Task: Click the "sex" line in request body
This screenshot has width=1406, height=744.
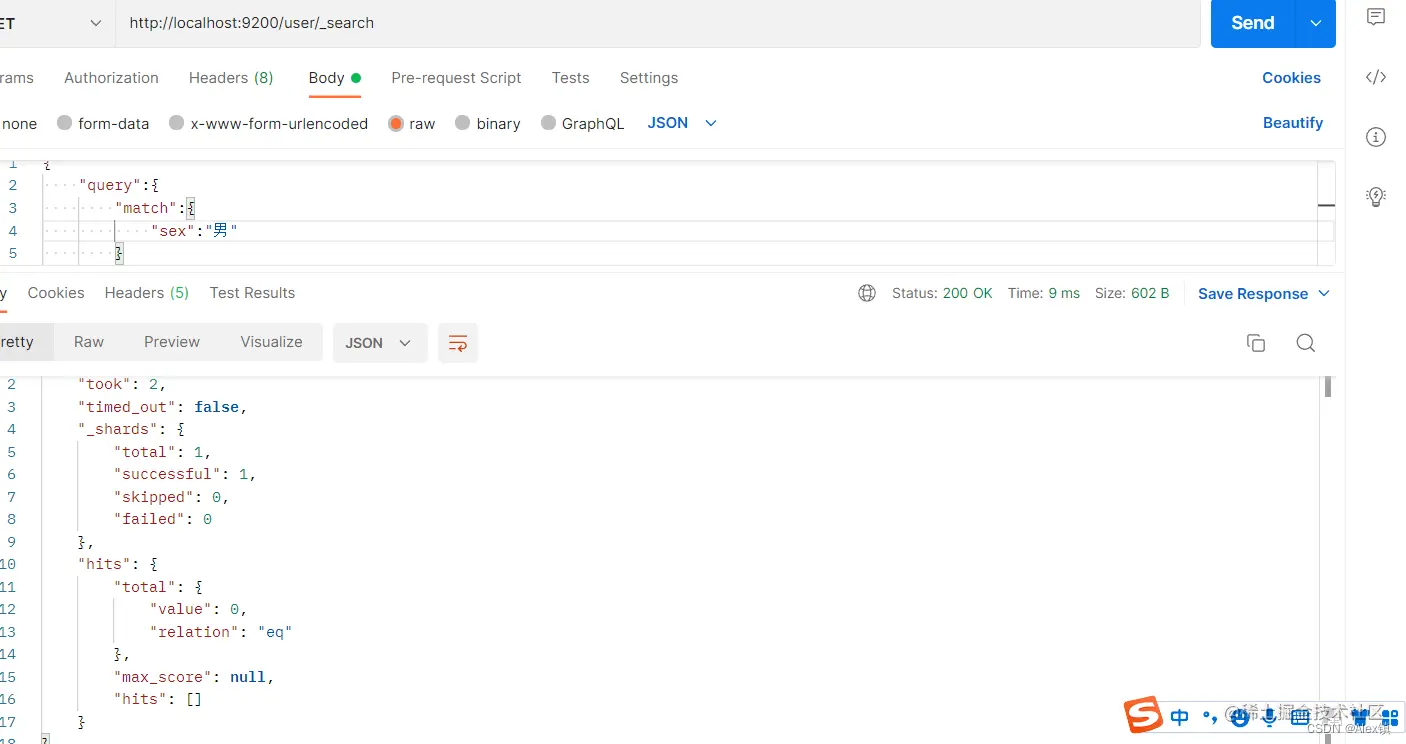Action: tap(194, 231)
